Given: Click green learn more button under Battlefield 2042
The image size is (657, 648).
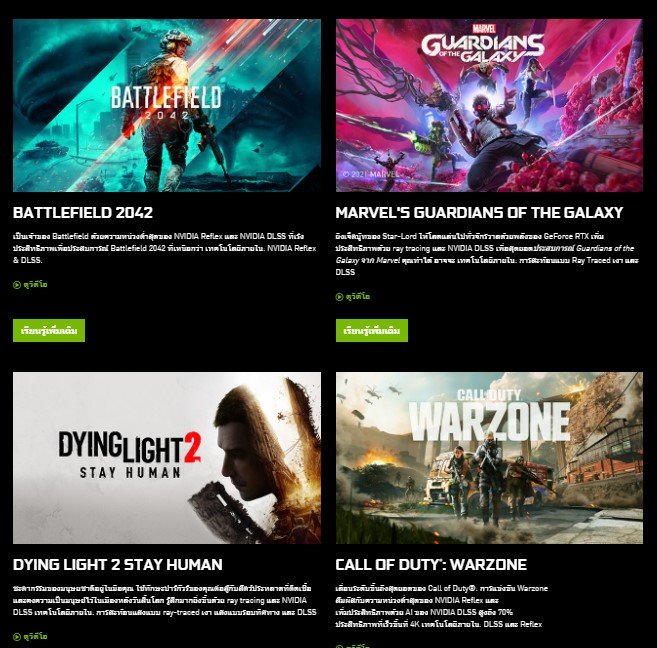Looking at the screenshot, I should (x=49, y=330).
